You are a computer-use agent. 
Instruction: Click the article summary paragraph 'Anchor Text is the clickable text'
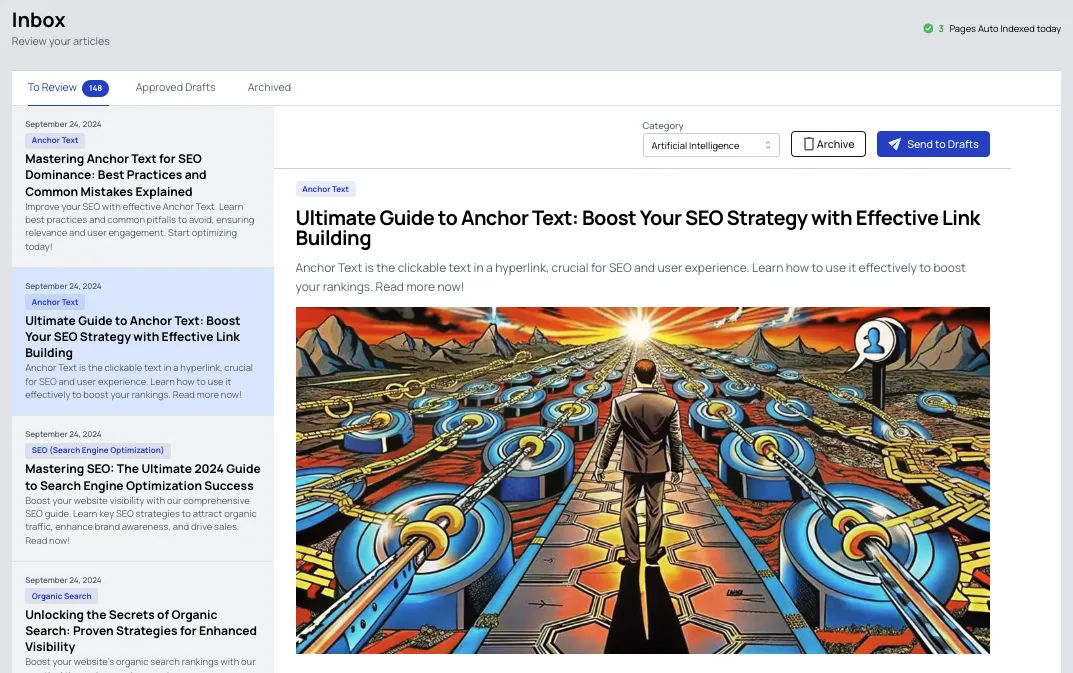click(630, 277)
